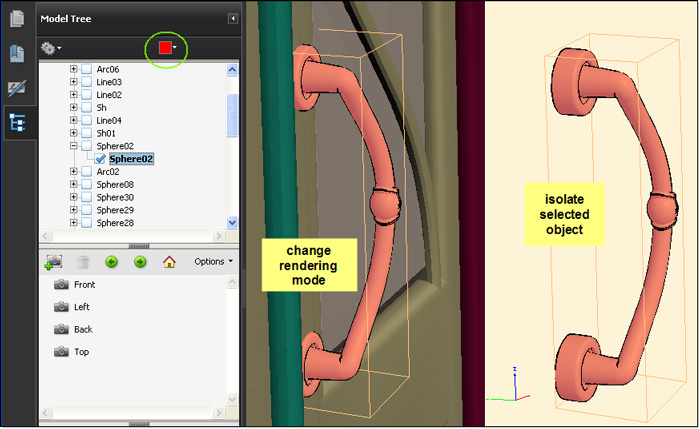Click the delete view trash icon
This screenshot has width=700, height=429.
tap(84, 262)
